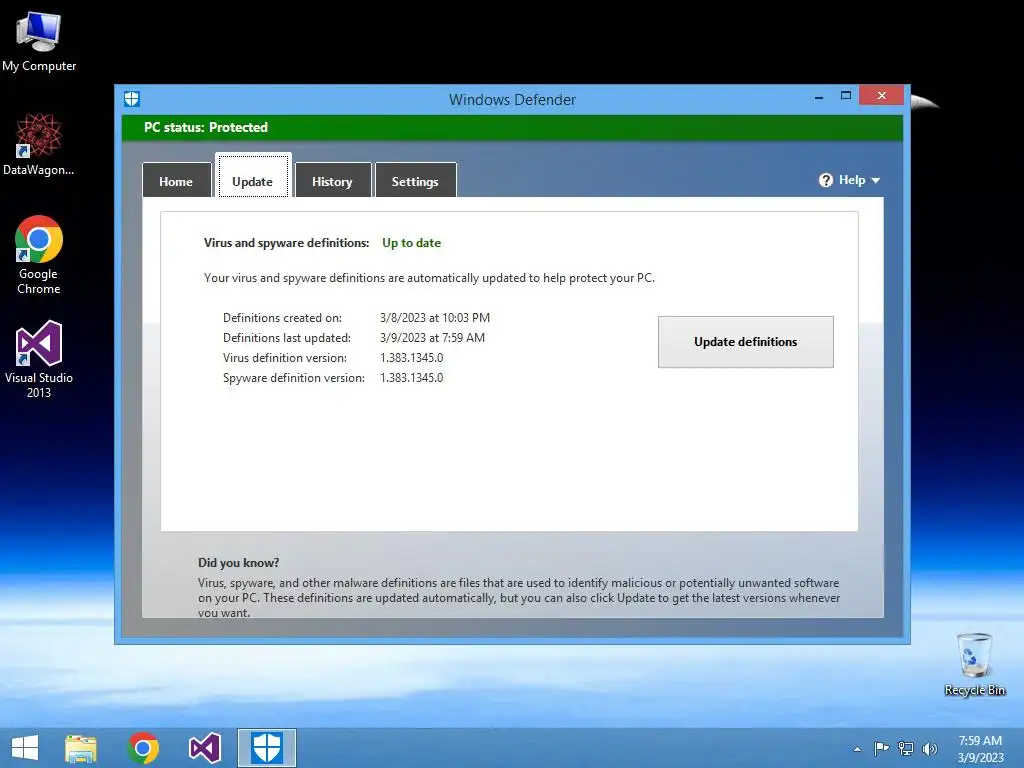Select Windows Defender taskbar shield icon
Screen dimensions: 1024x768
coord(266,748)
